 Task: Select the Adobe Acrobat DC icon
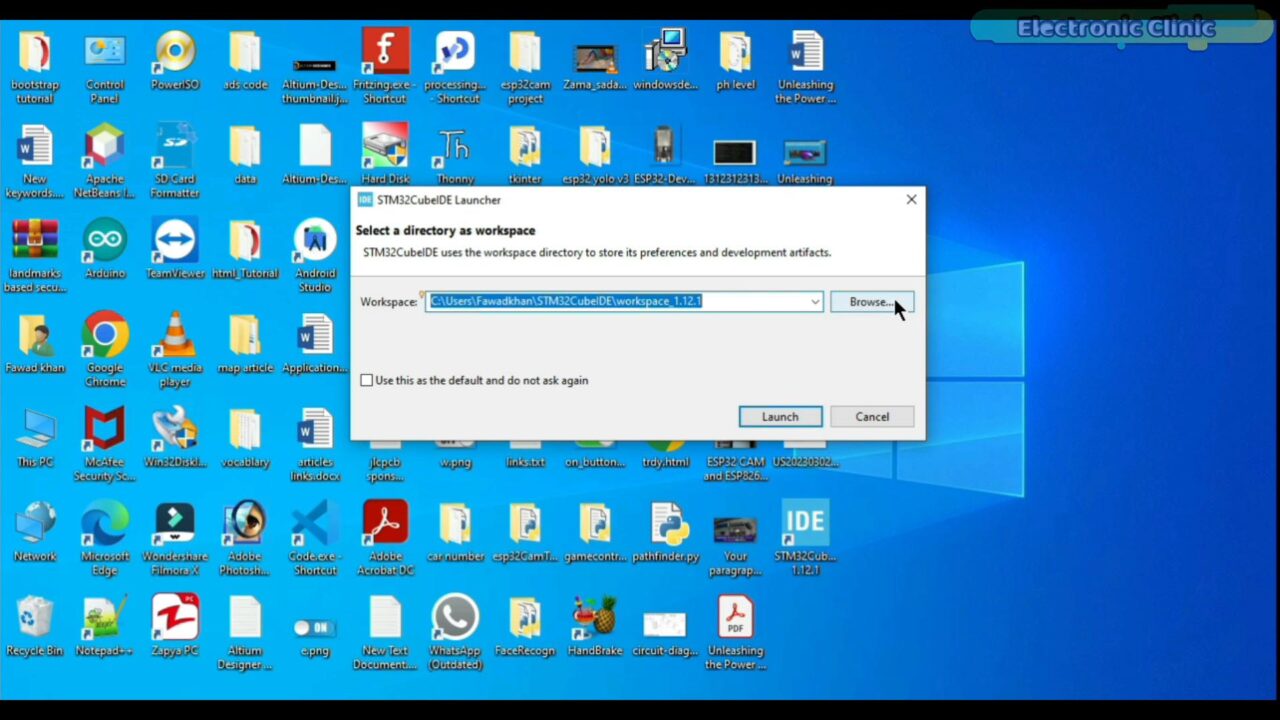coord(385,538)
